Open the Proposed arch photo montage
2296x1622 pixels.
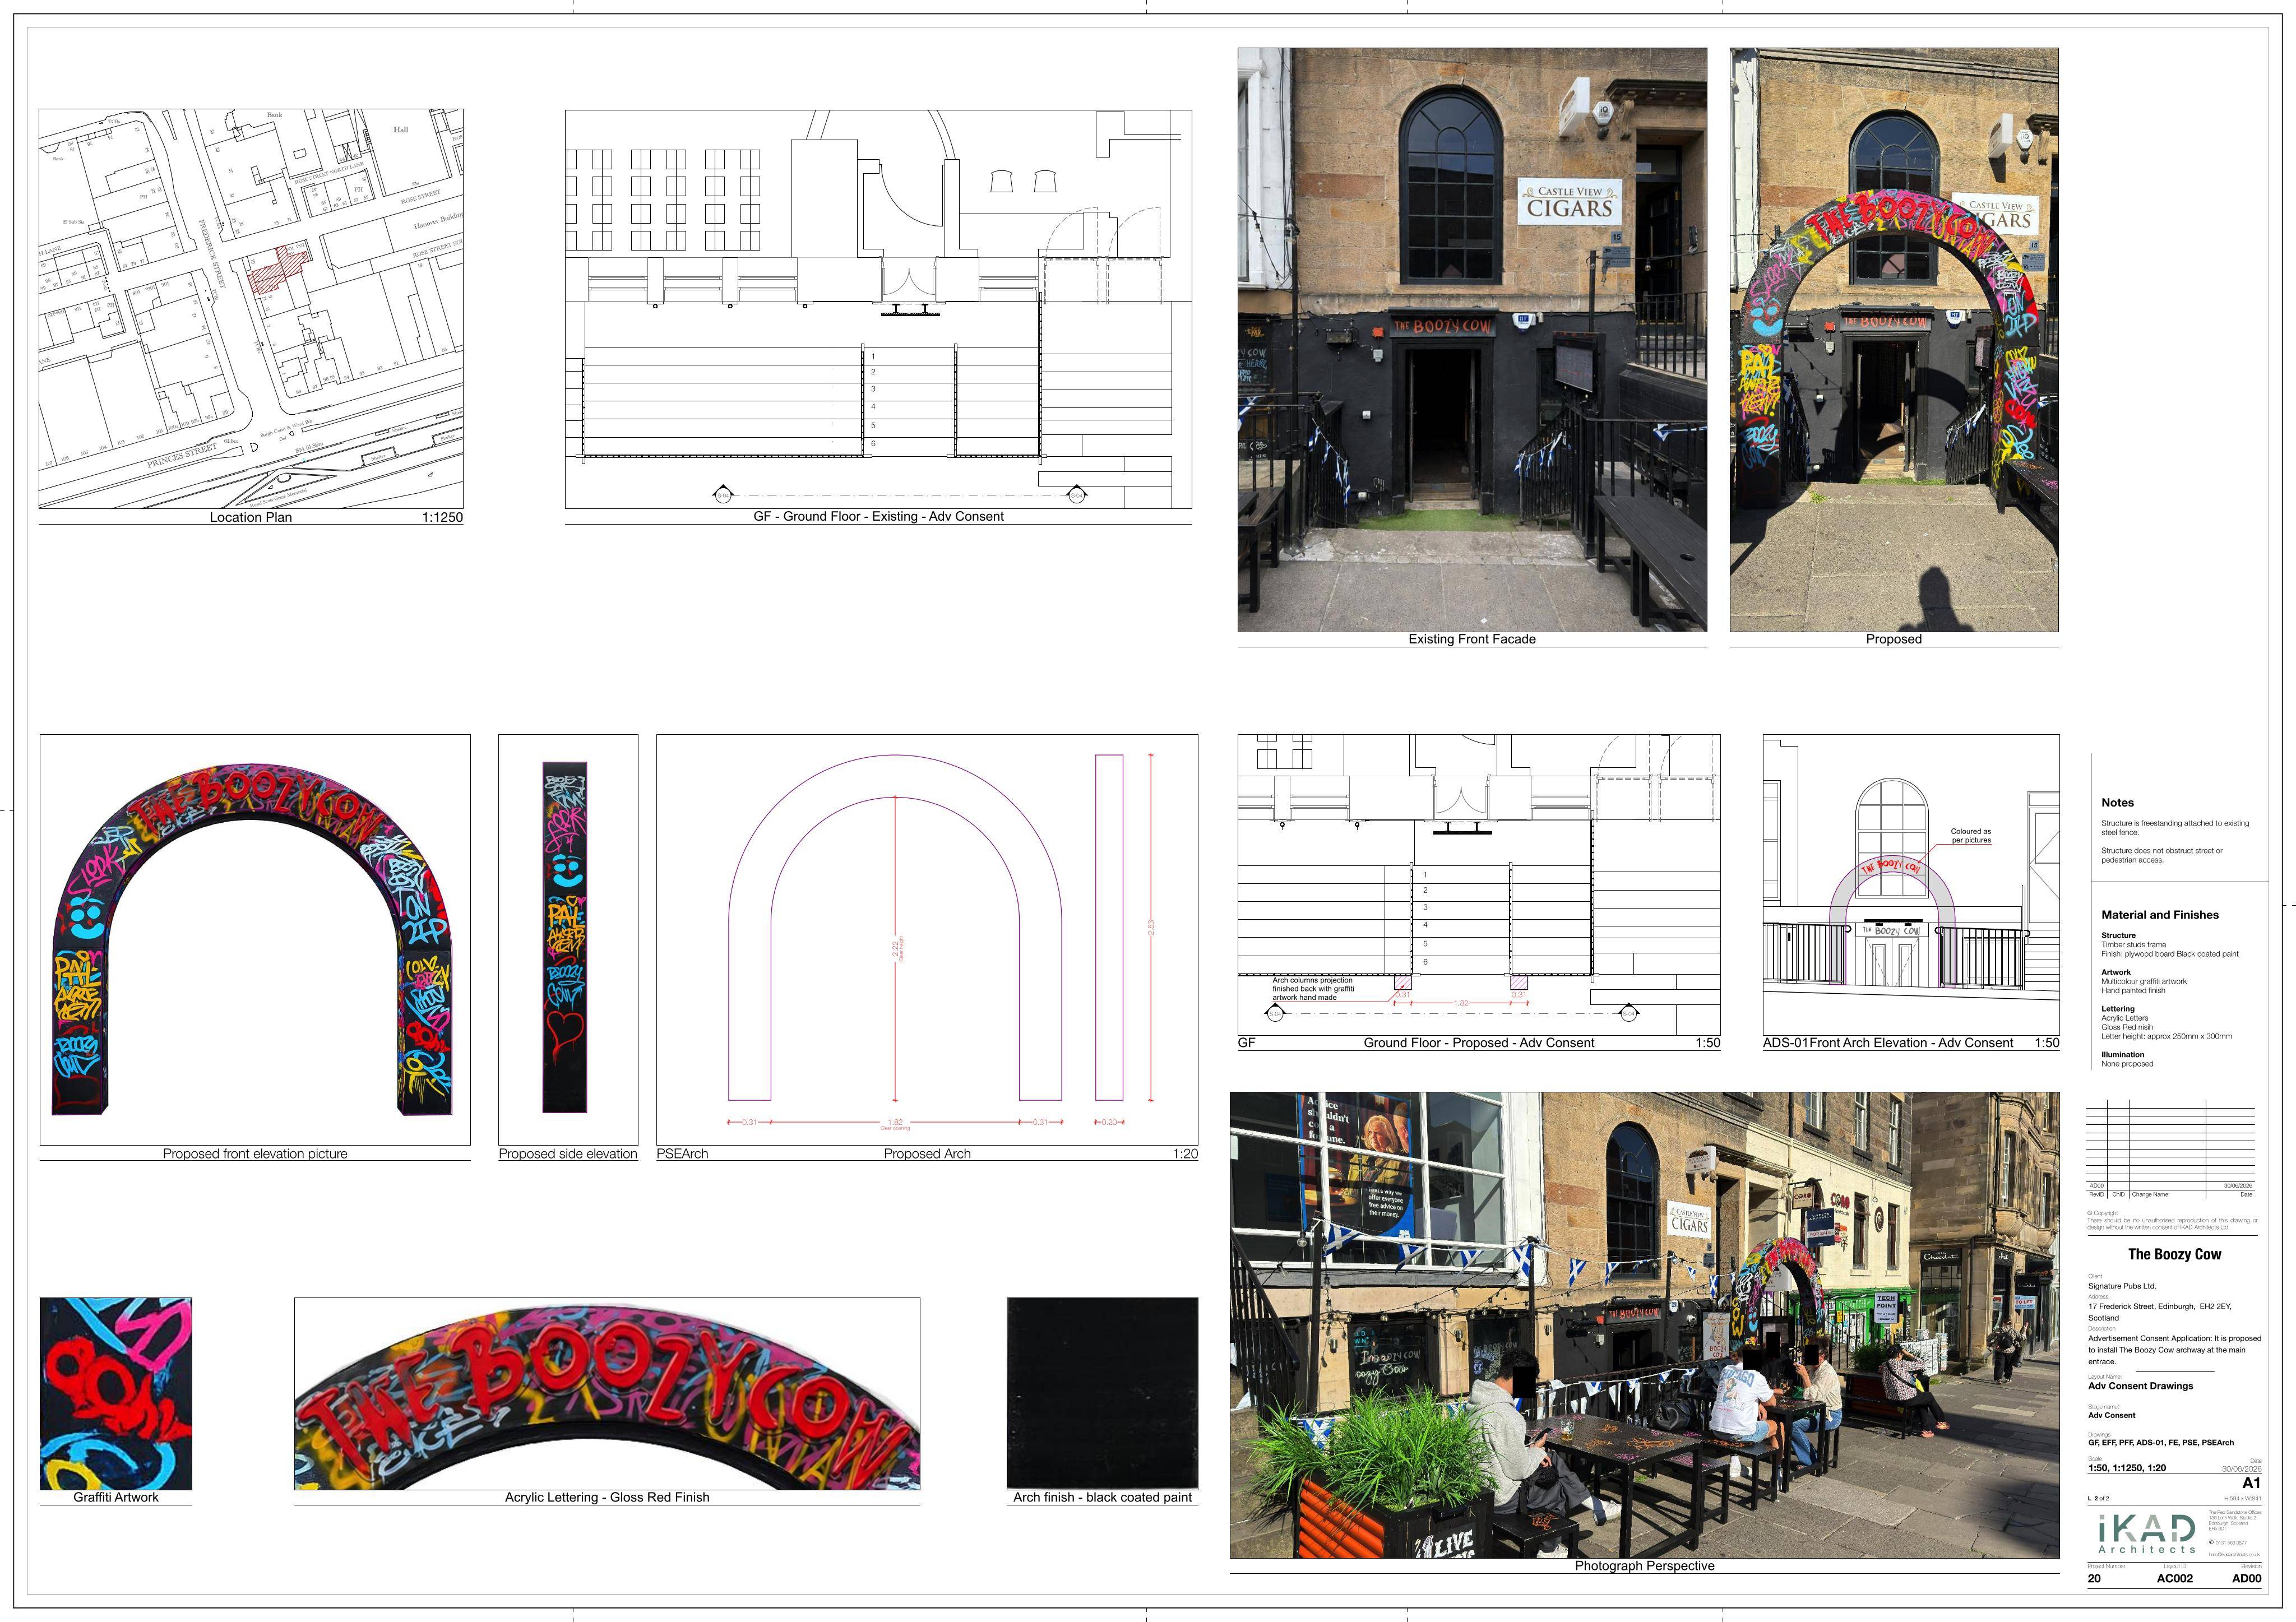[x=1894, y=340]
